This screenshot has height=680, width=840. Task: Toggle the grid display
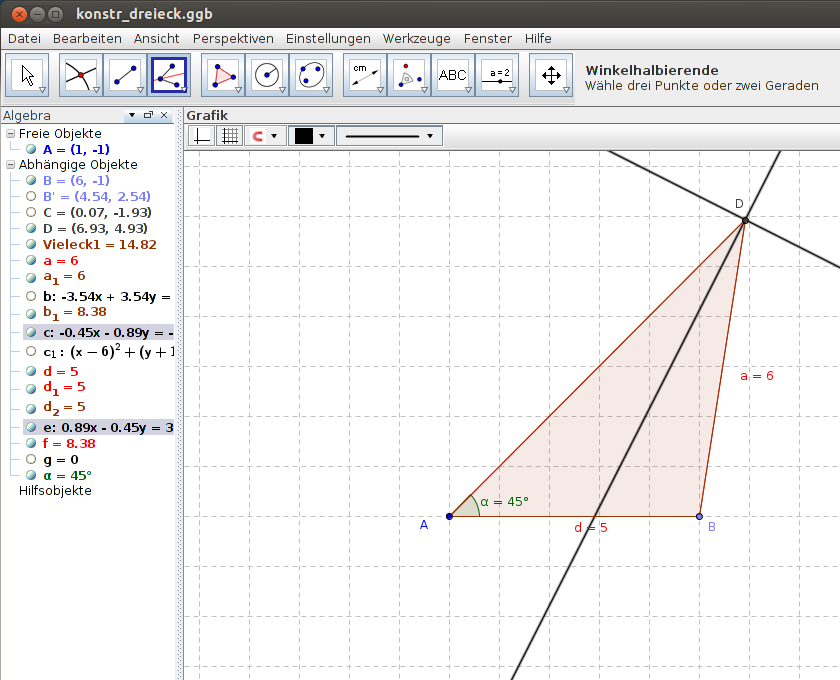tap(229, 135)
